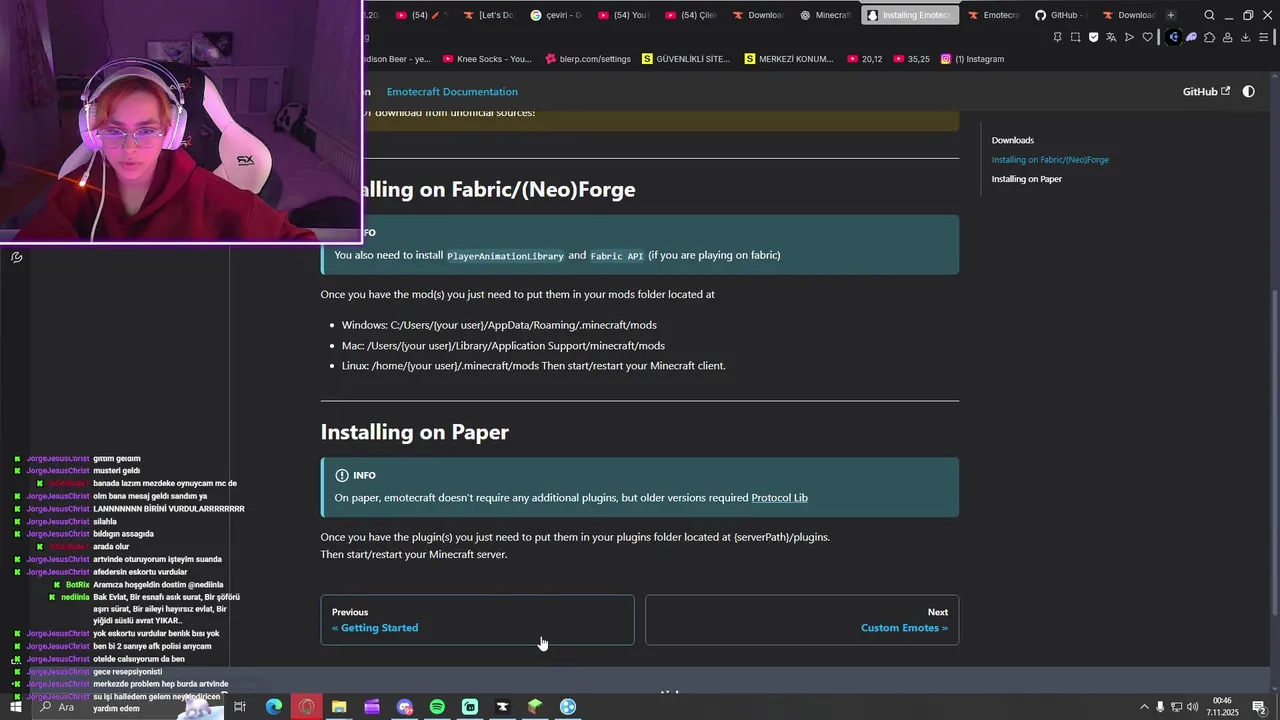The height and width of the screenshot is (720, 1280).
Task: Click the Windows mods folder path line
Action: click(499, 325)
